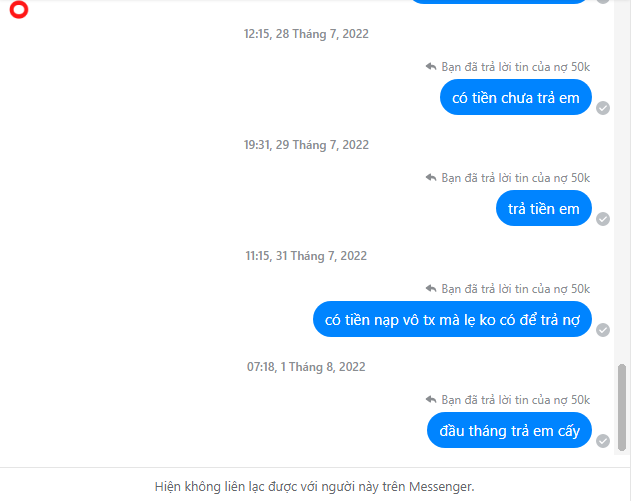The height and width of the screenshot is (501, 631).
Task: Open replied-to 'nợ 50k' reference above 'có tiền chưa trả em'
Action: tap(516, 67)
